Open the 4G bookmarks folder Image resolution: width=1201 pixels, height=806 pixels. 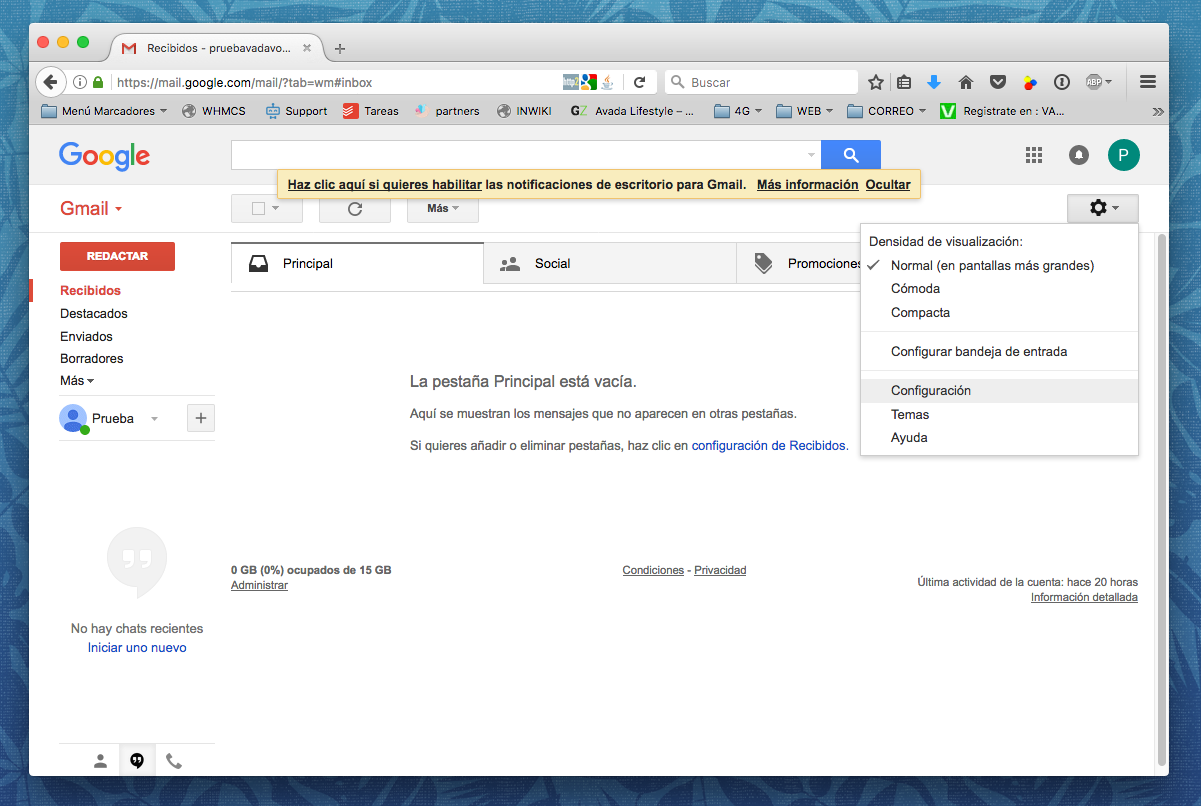click(739, 111)
